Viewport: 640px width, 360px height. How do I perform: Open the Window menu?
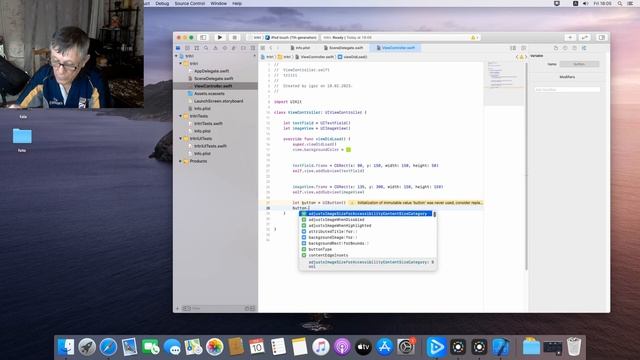(x=218, y=3)
